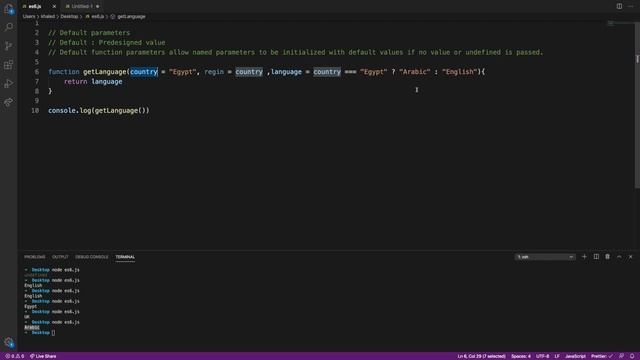Image resolution: width=640 pixels, height=360 pixels.
Task: Open the Explorer view in activity bar
Action: (x=9, y=9)
